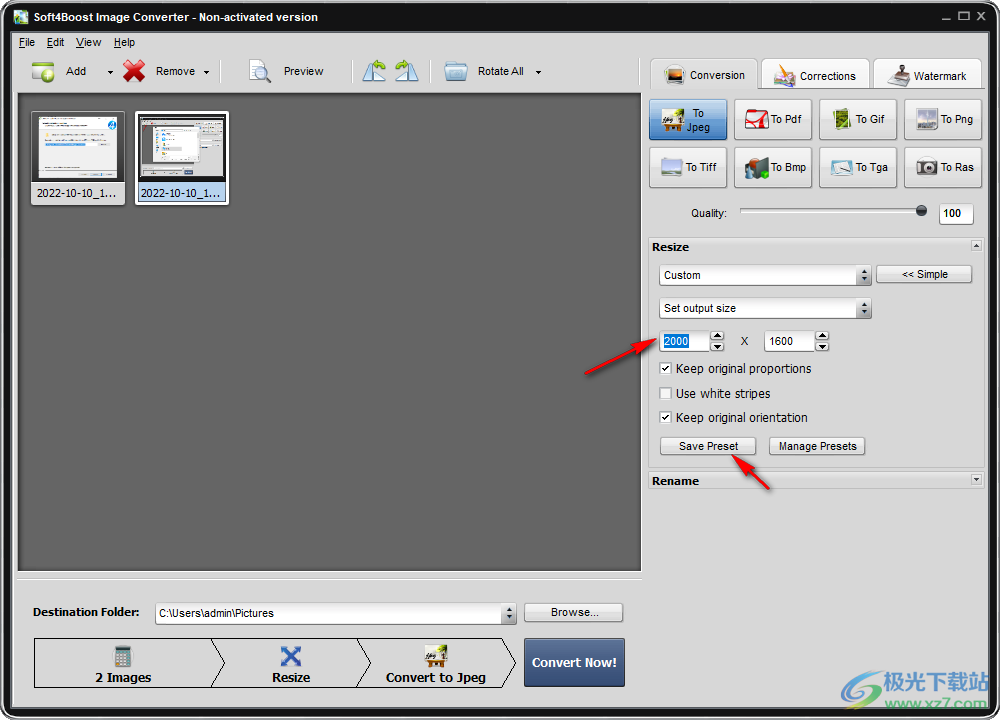Select the first image thumbnail
1000x720 pixels.
[x=78, y=158]
